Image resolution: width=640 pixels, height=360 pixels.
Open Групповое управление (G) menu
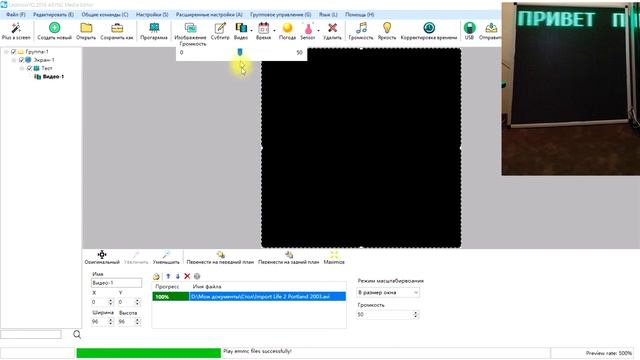pyautogui.click(x=280, y=14)
